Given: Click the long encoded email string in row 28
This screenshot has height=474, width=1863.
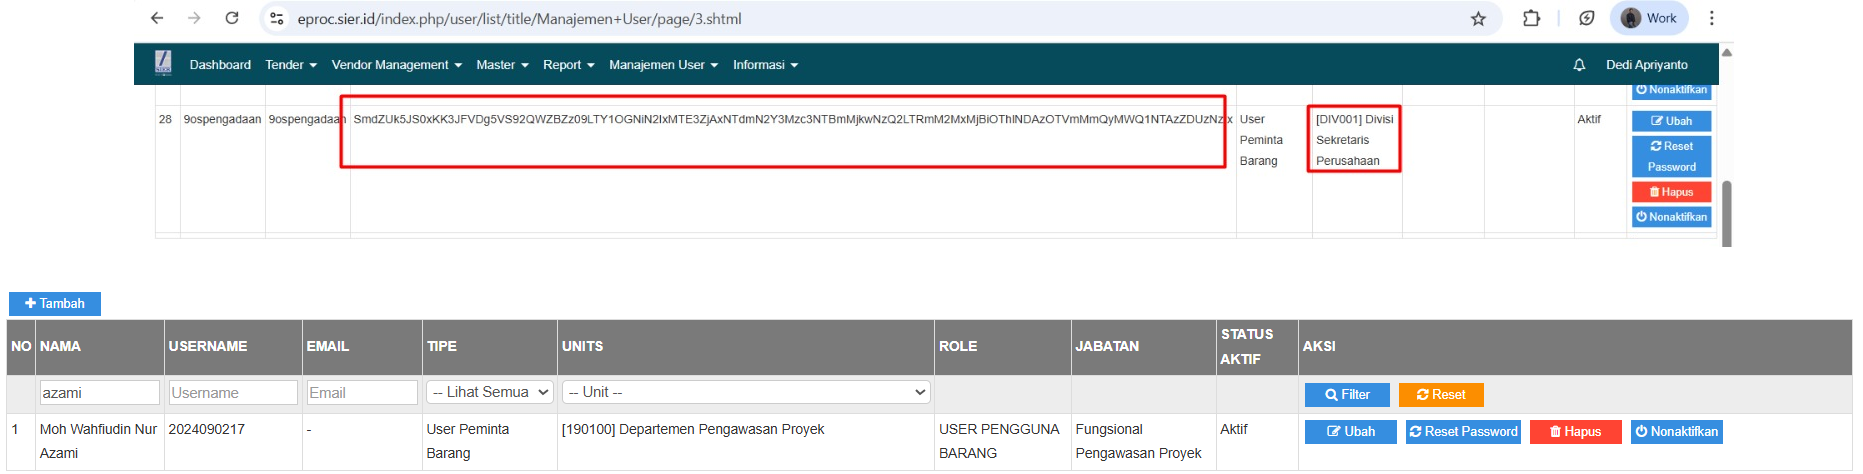Looking at the screenshot, I should tap(792, 119).
